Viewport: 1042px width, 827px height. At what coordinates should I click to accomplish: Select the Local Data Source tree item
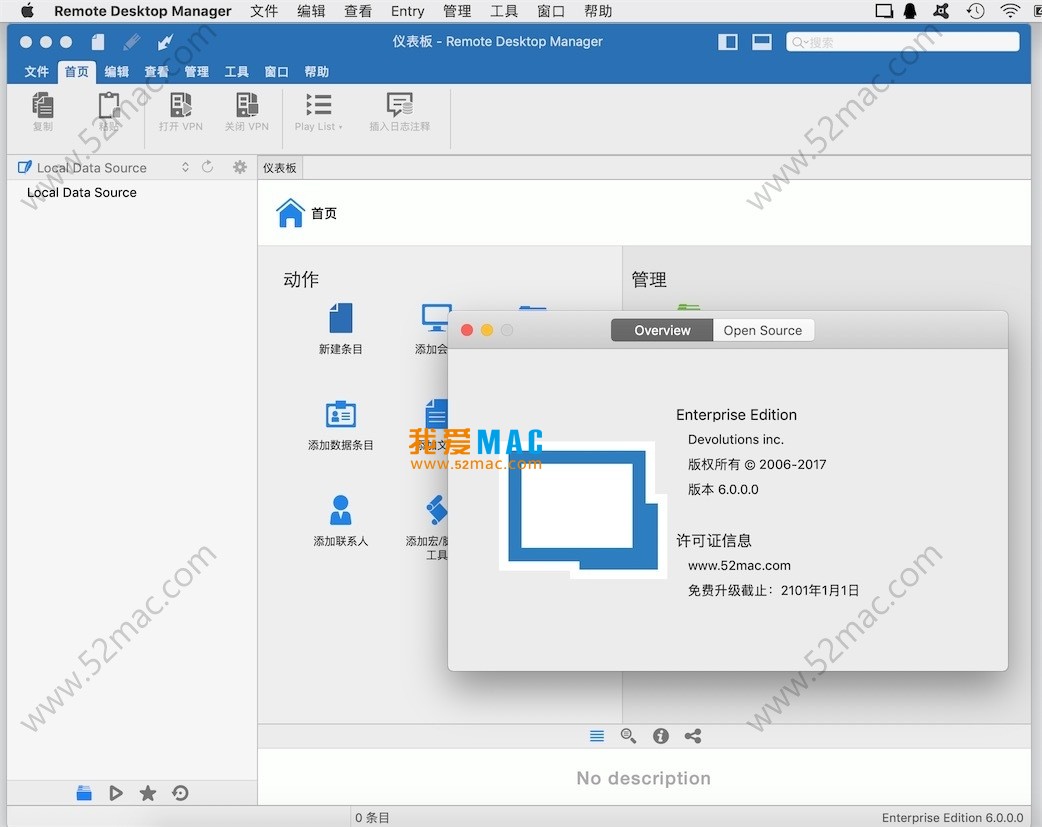click(x=82, y=192)
